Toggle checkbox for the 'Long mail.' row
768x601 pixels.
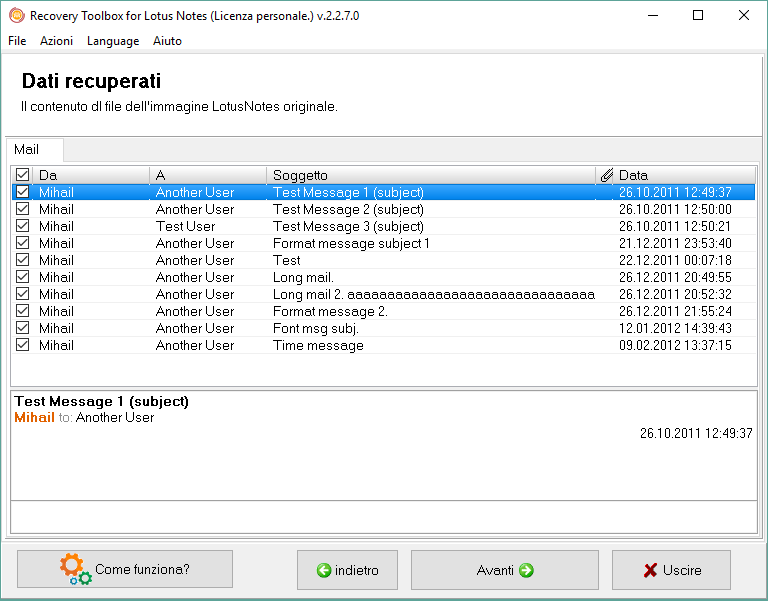23,277
